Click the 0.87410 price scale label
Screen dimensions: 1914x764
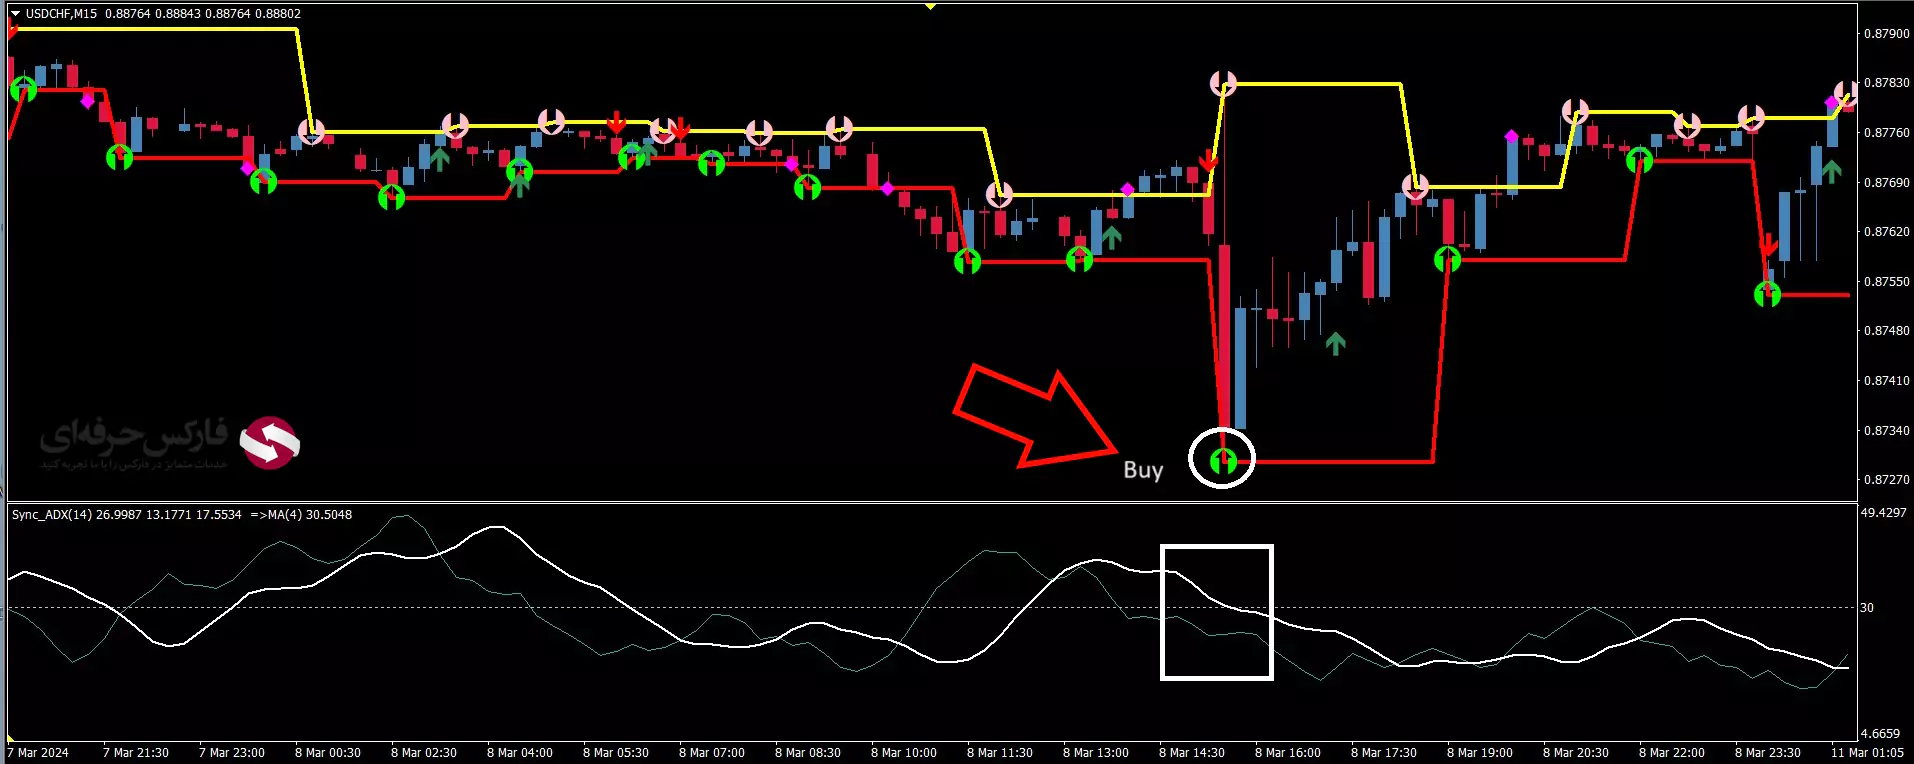[1887, 380]
